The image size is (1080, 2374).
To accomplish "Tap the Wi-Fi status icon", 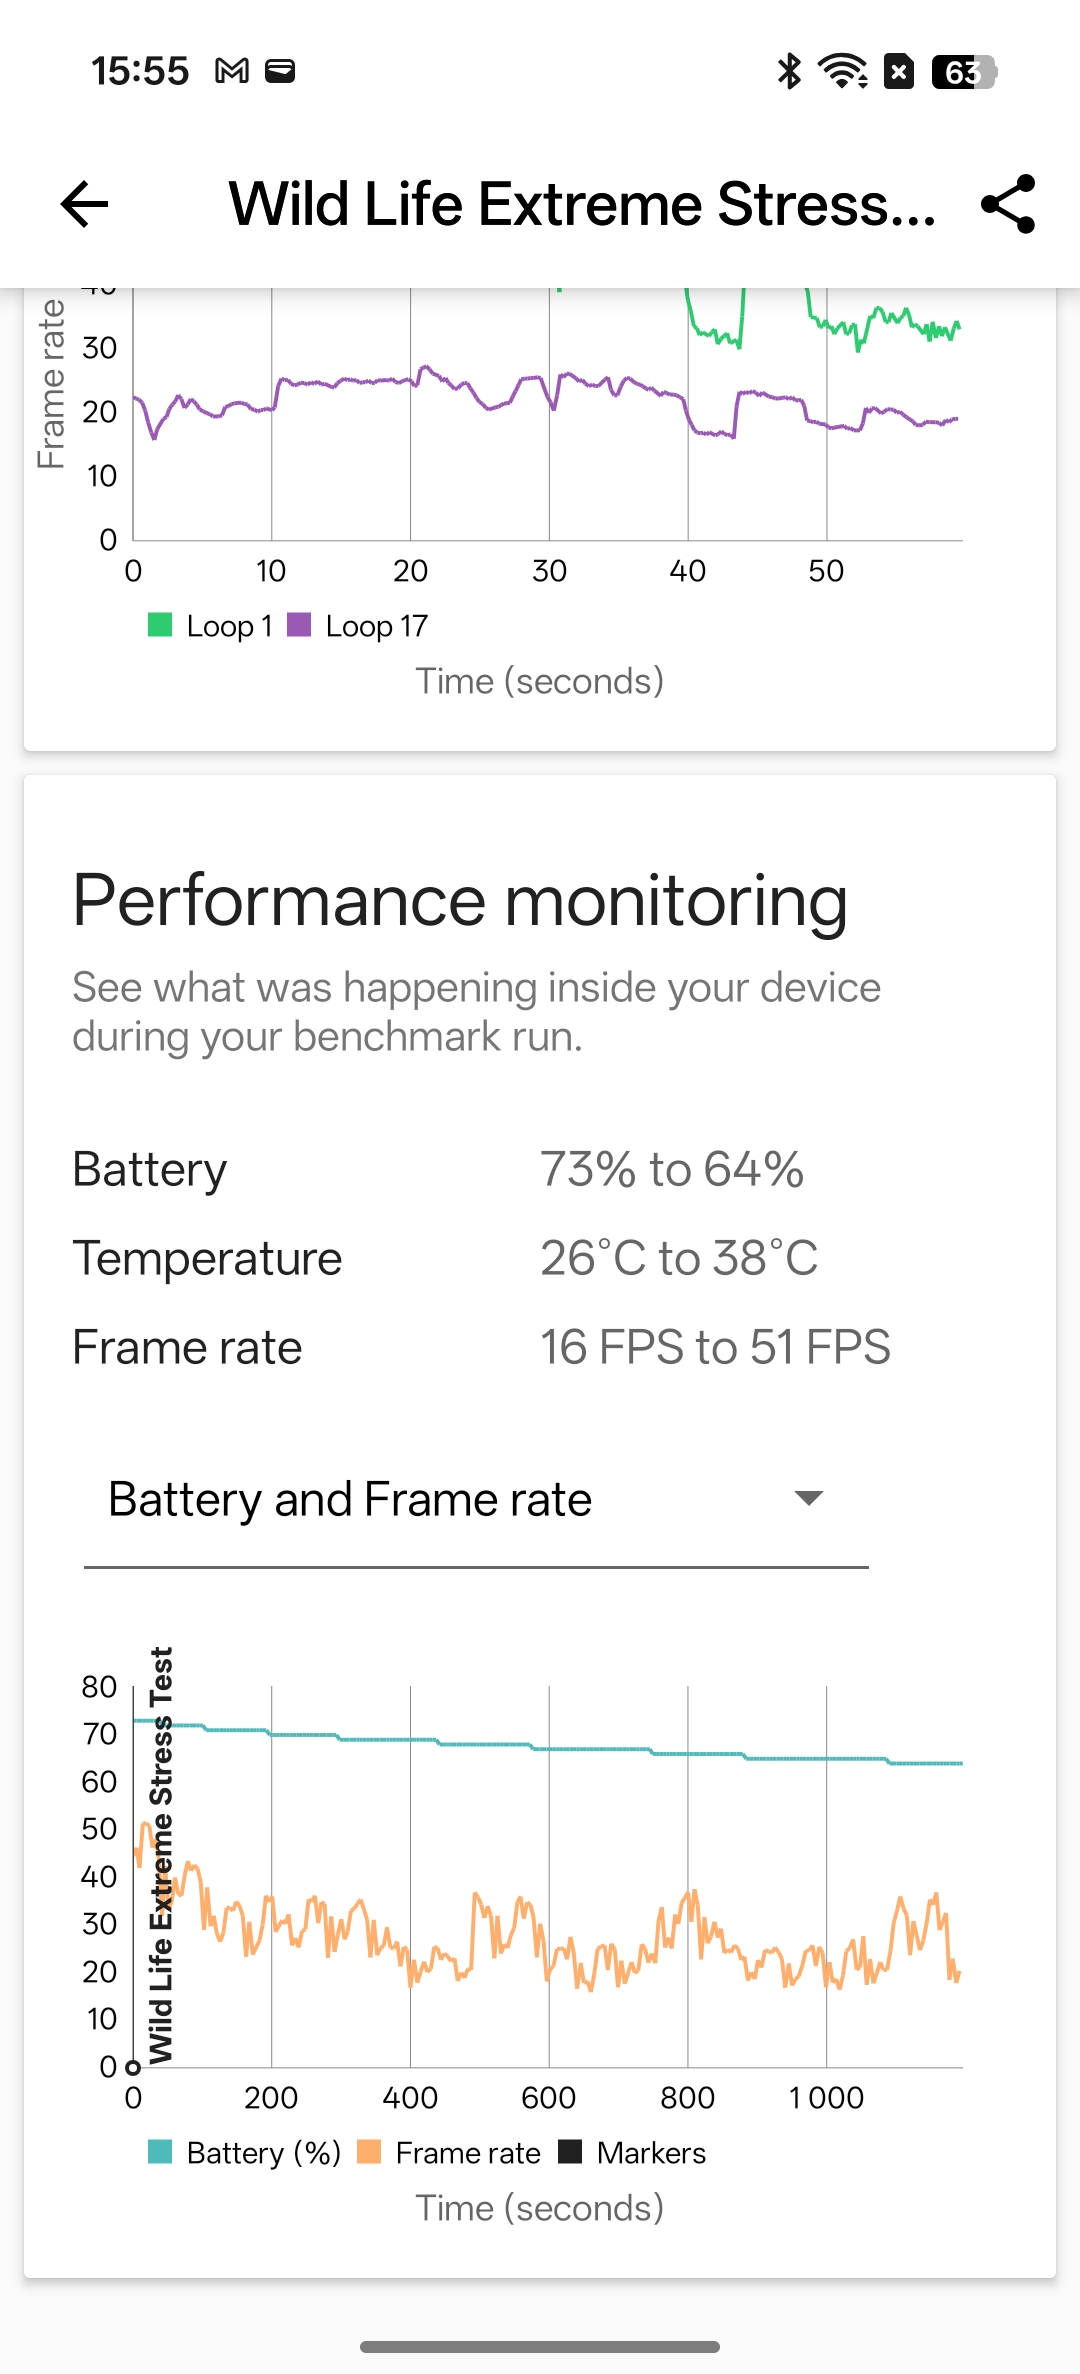I will coord(843,71).
